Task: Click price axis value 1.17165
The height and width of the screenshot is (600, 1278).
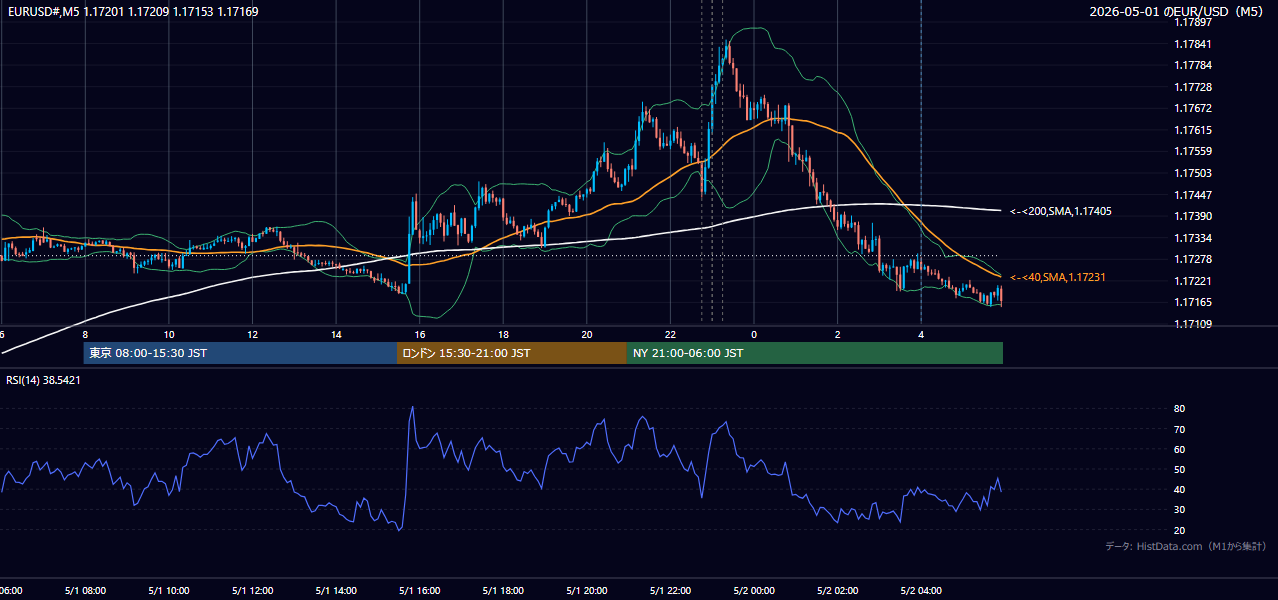Action: click(1193, 302)
